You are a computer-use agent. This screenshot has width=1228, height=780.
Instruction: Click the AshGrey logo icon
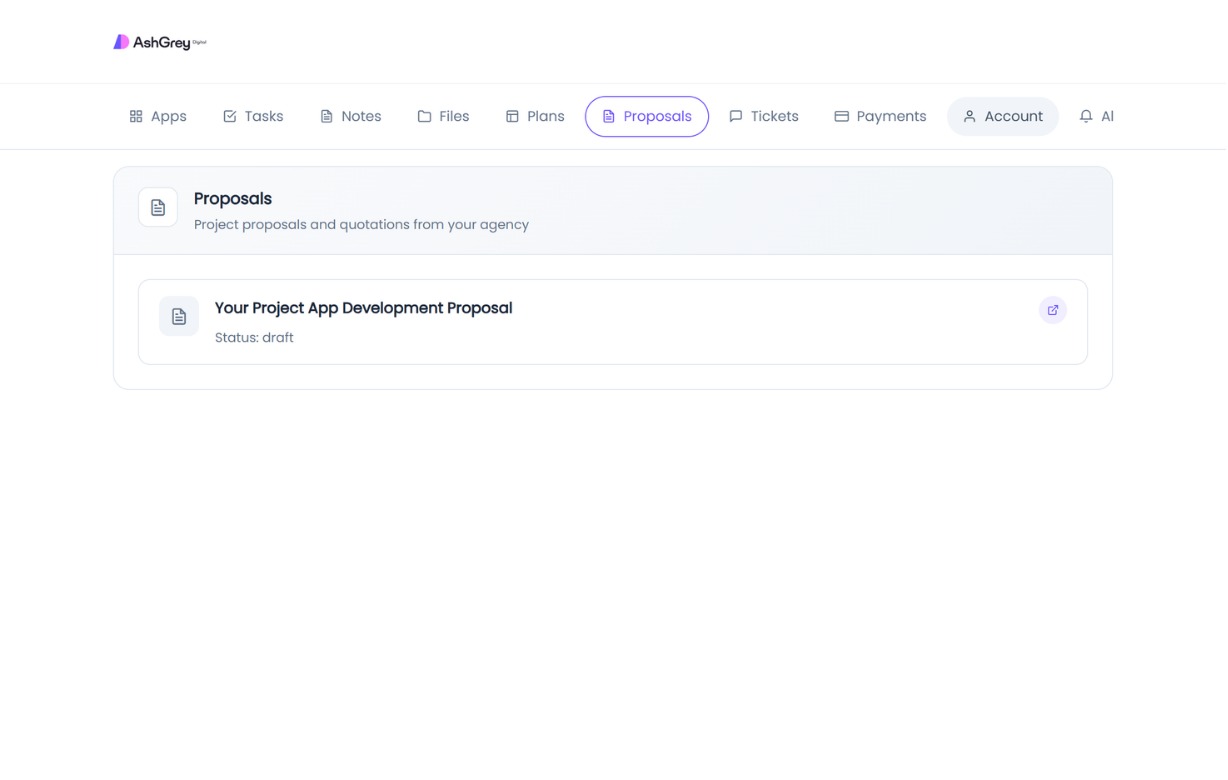(121, 42)
